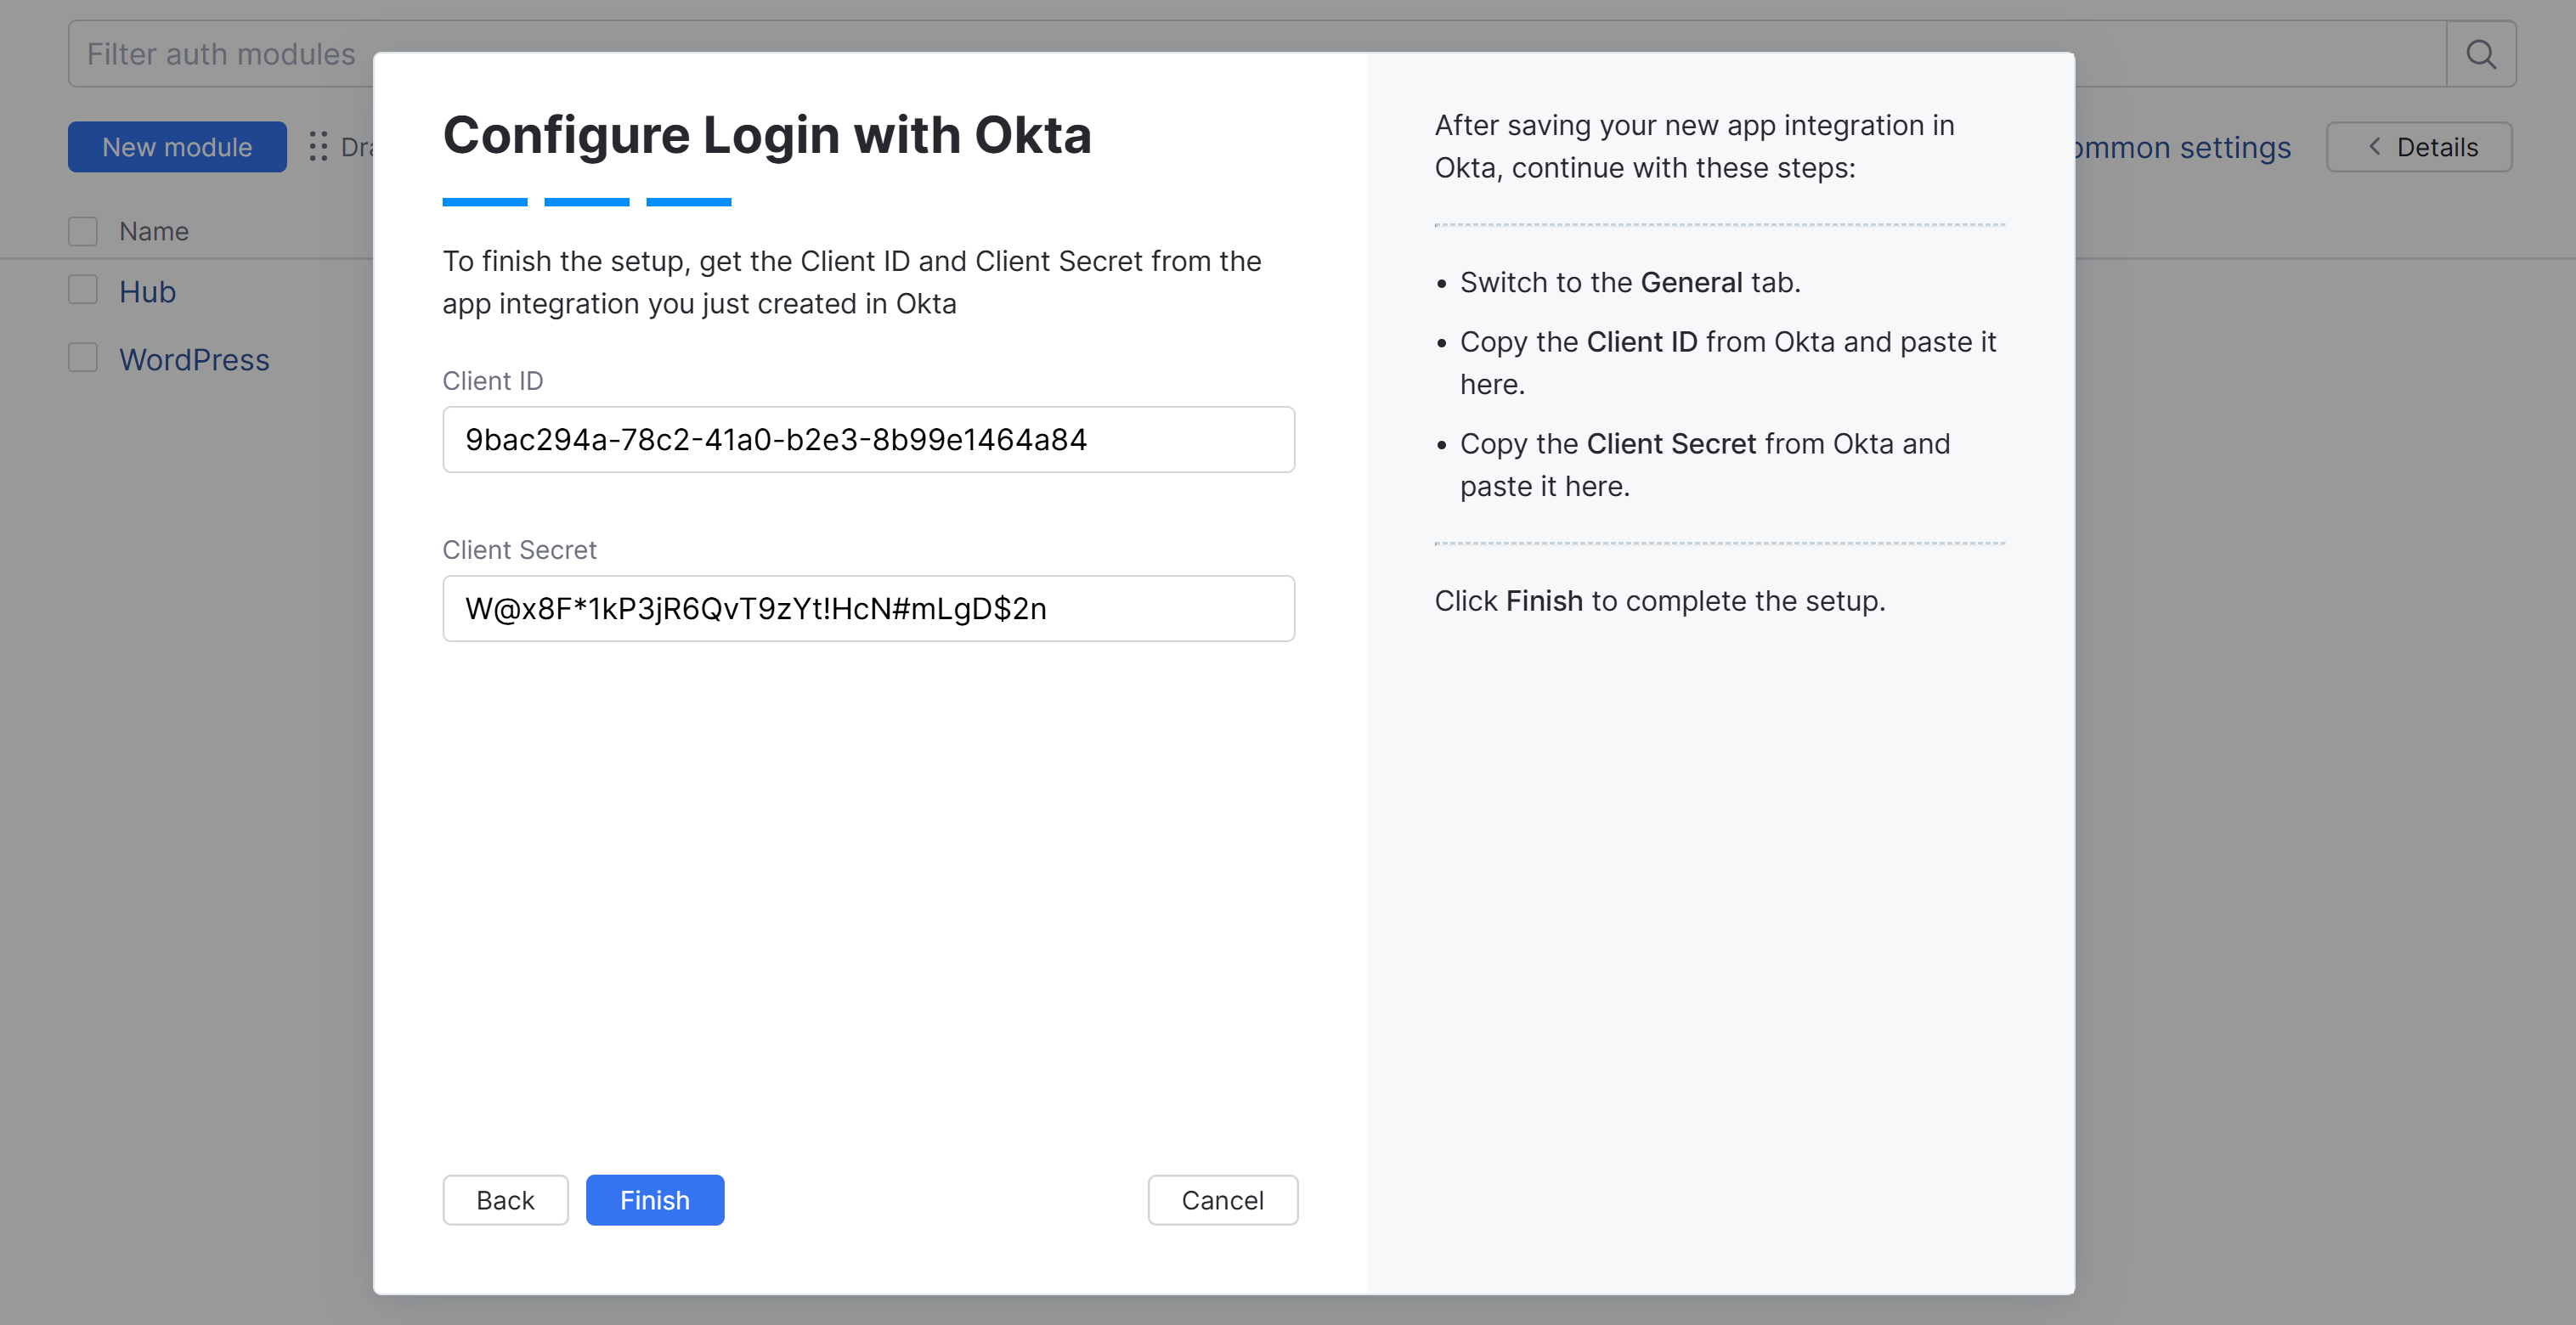The height and width of the screenshot is (1325, 2576).
Task: Focus the Client ID input field
Action: click(868, 440)
